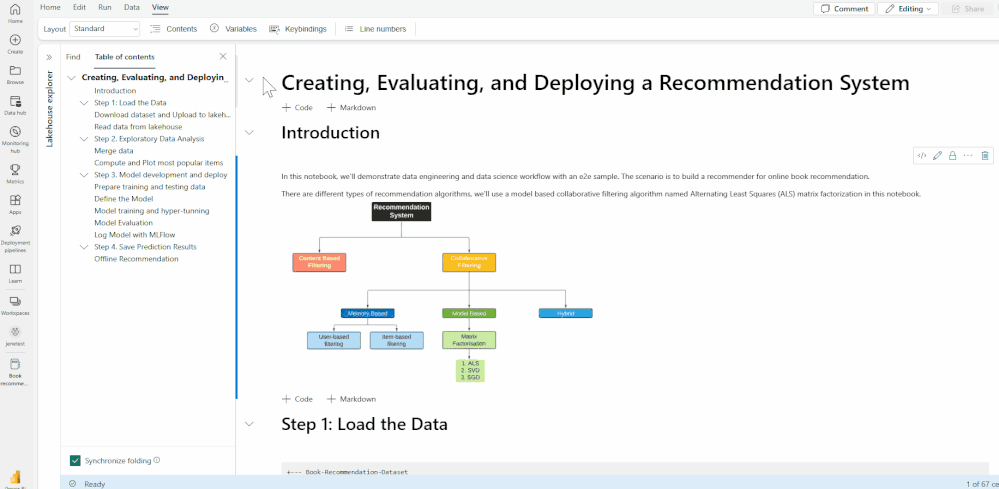Collapse the Introduction section chevron

249,132
